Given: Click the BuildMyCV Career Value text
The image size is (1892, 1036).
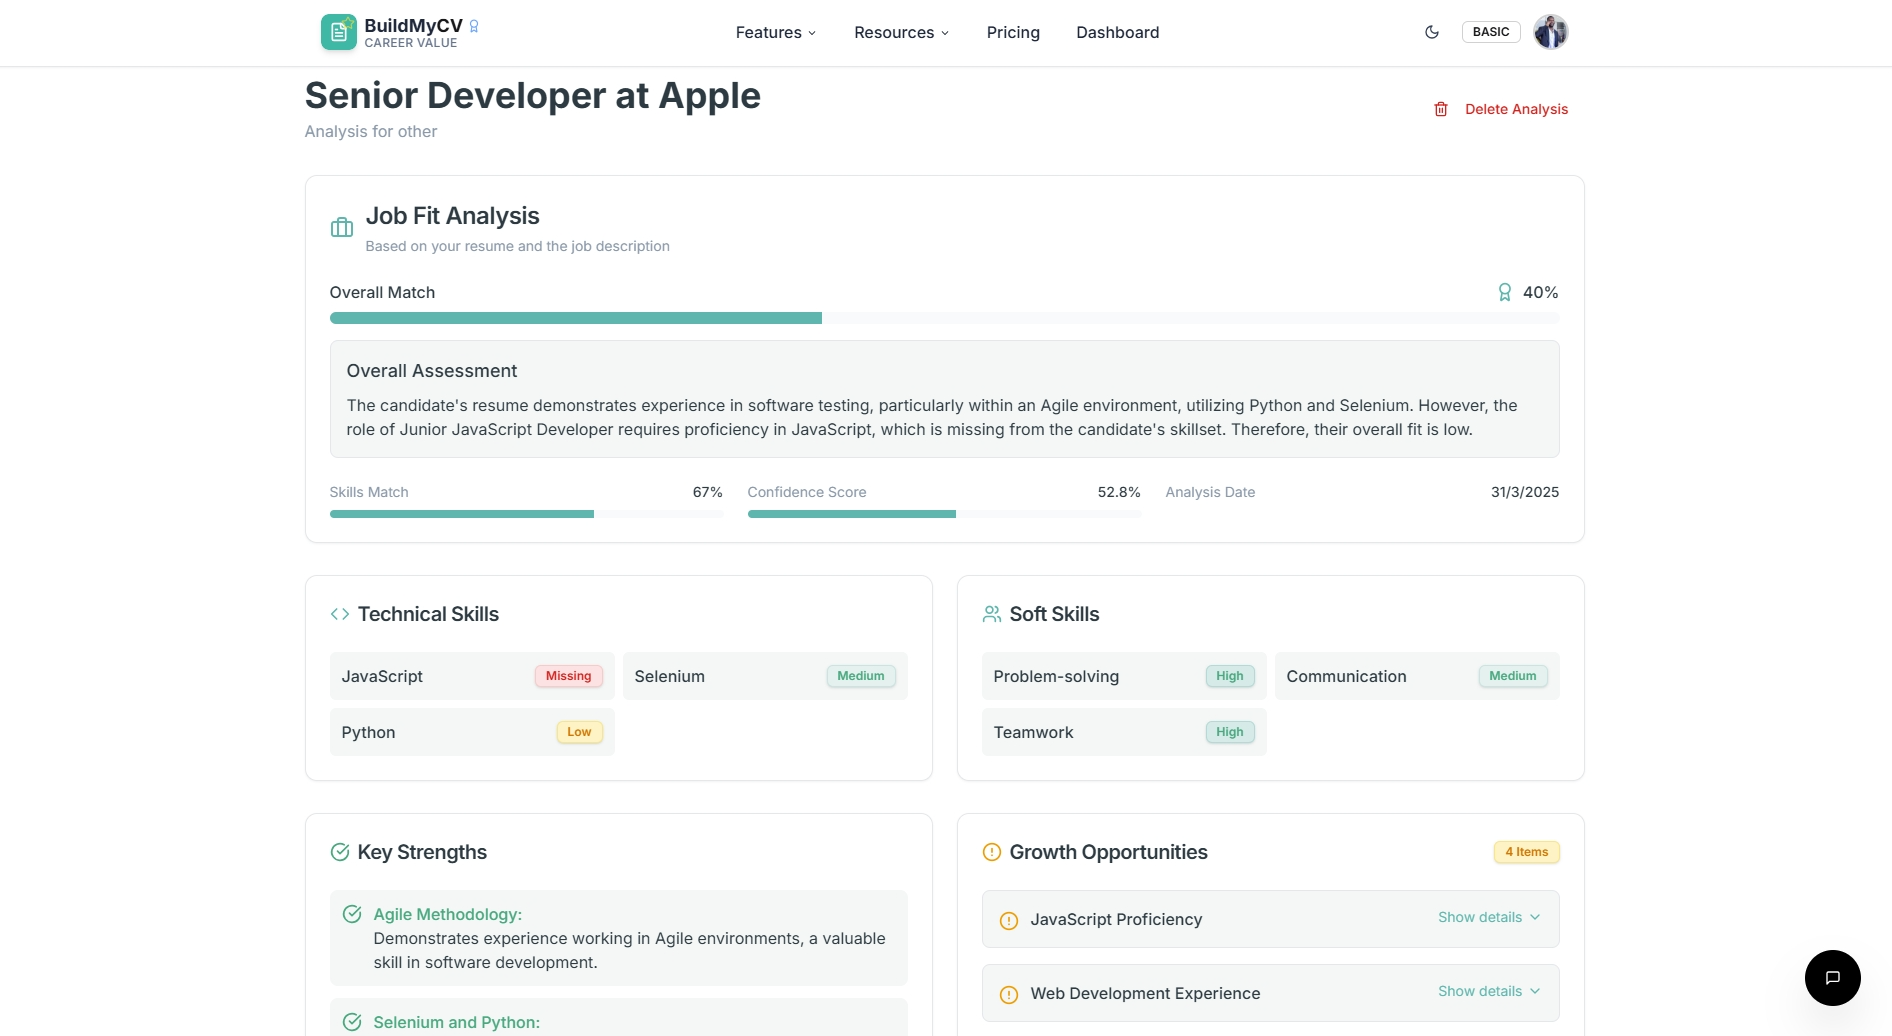Looking at the screenshot, I should pyautogui.click(x=413, y=33).
